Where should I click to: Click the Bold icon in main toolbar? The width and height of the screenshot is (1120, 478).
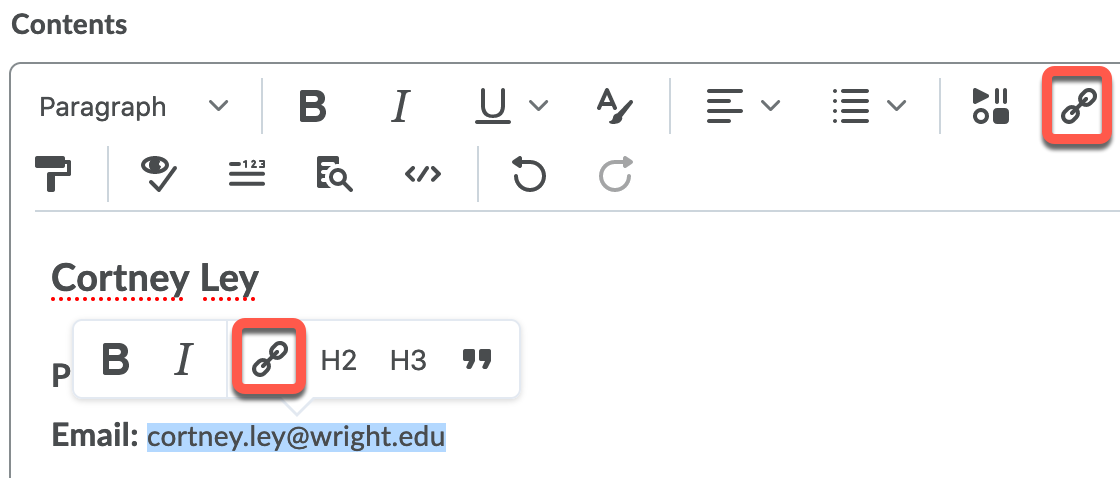(x=313, y=106)
